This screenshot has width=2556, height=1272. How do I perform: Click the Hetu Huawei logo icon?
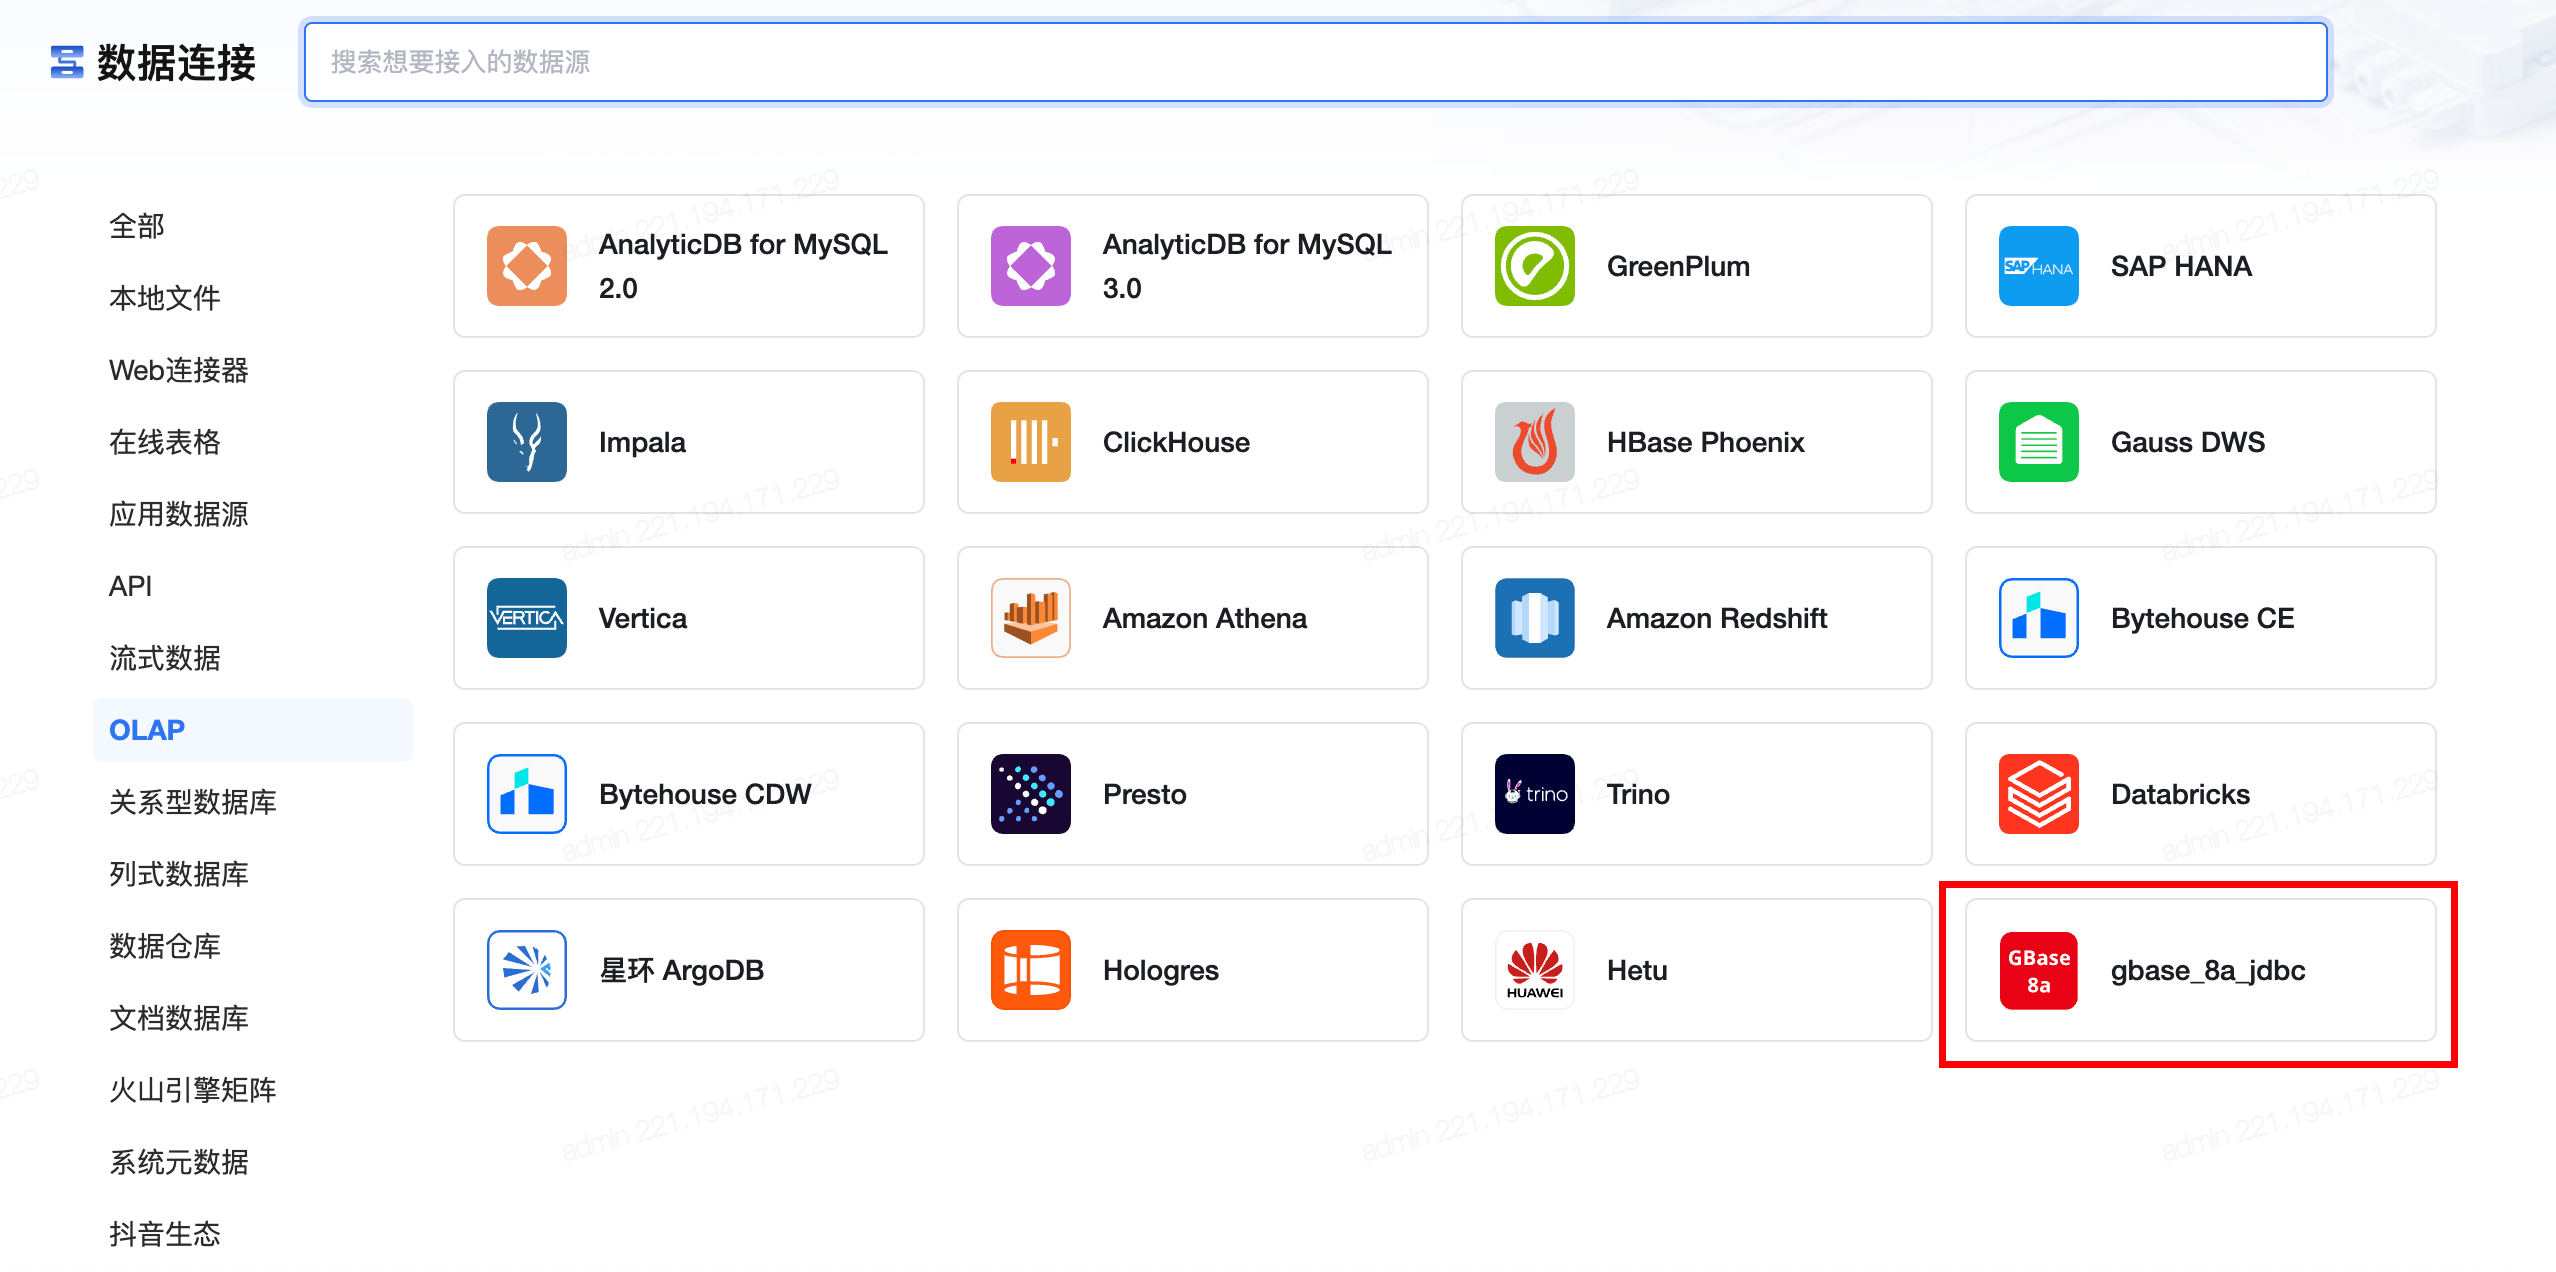coord(1535,970)
